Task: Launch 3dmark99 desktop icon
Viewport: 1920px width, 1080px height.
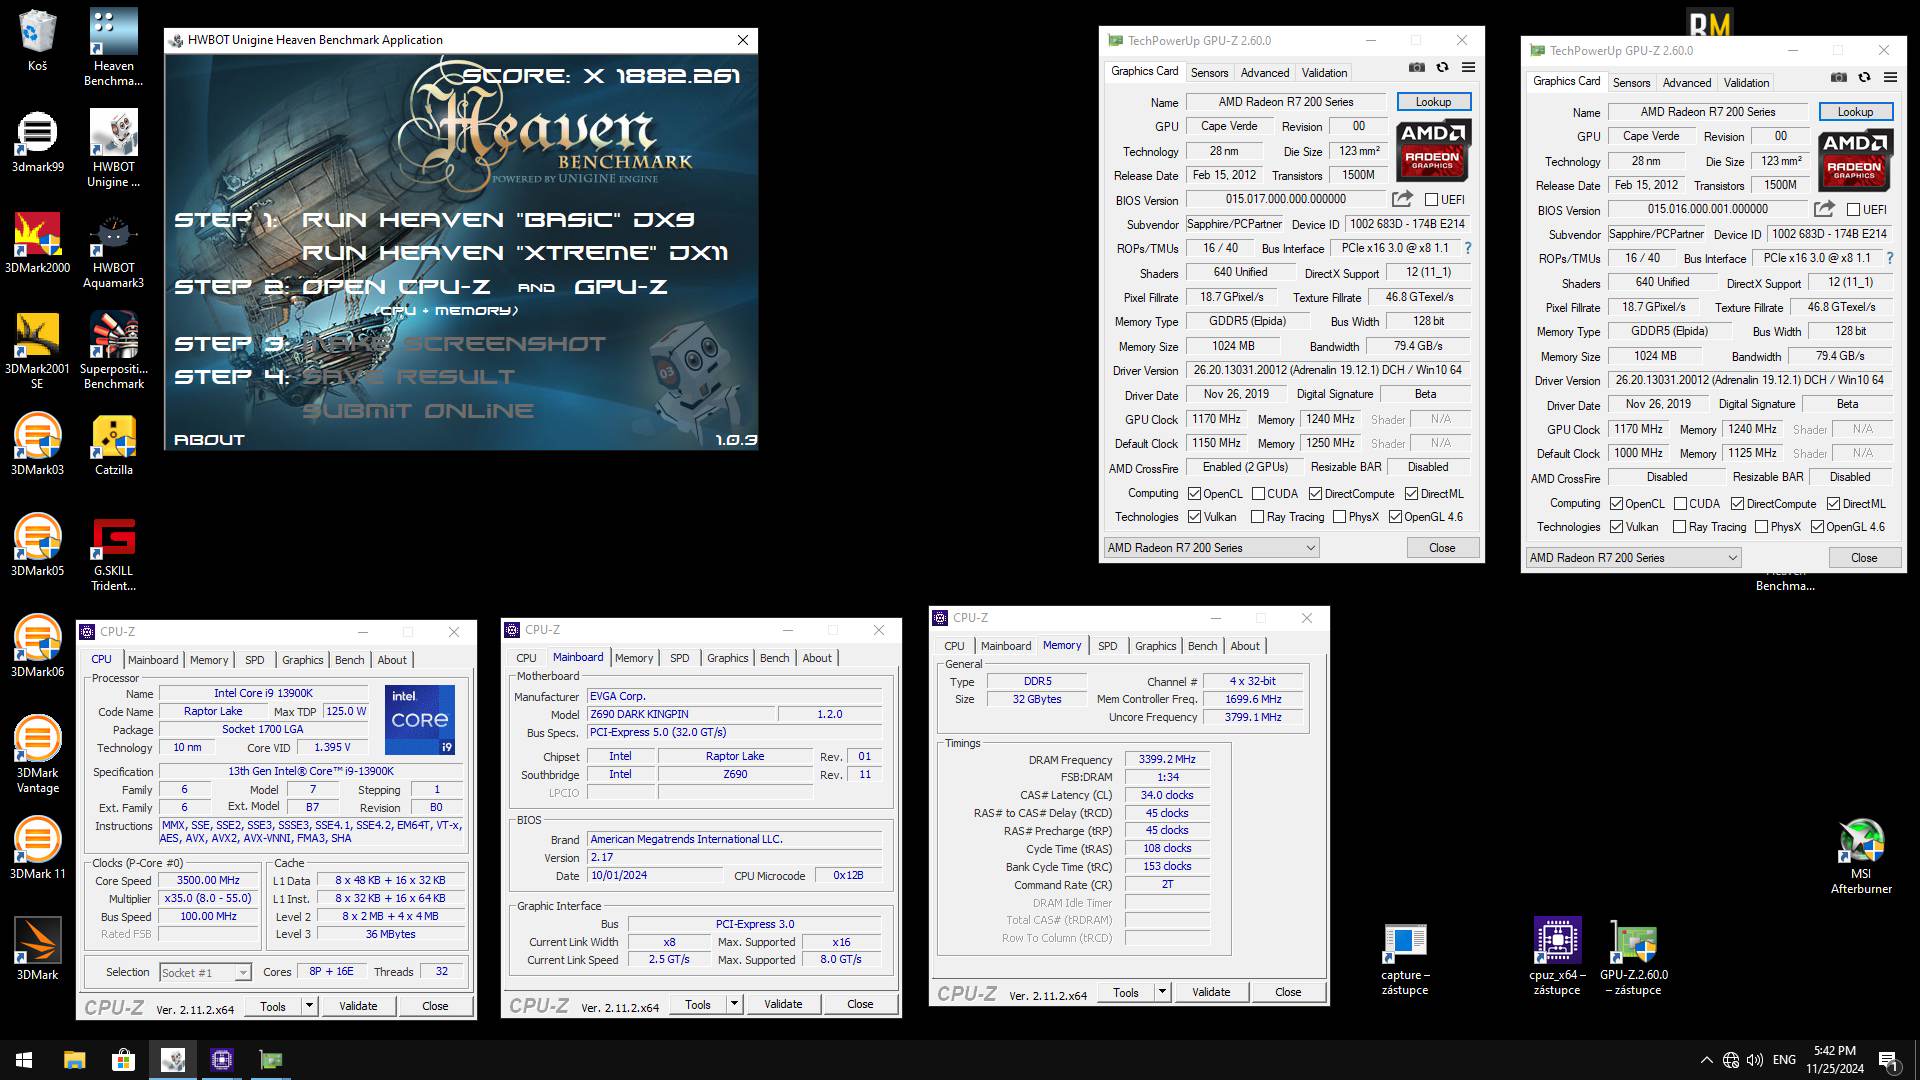Action: point(37,141)
